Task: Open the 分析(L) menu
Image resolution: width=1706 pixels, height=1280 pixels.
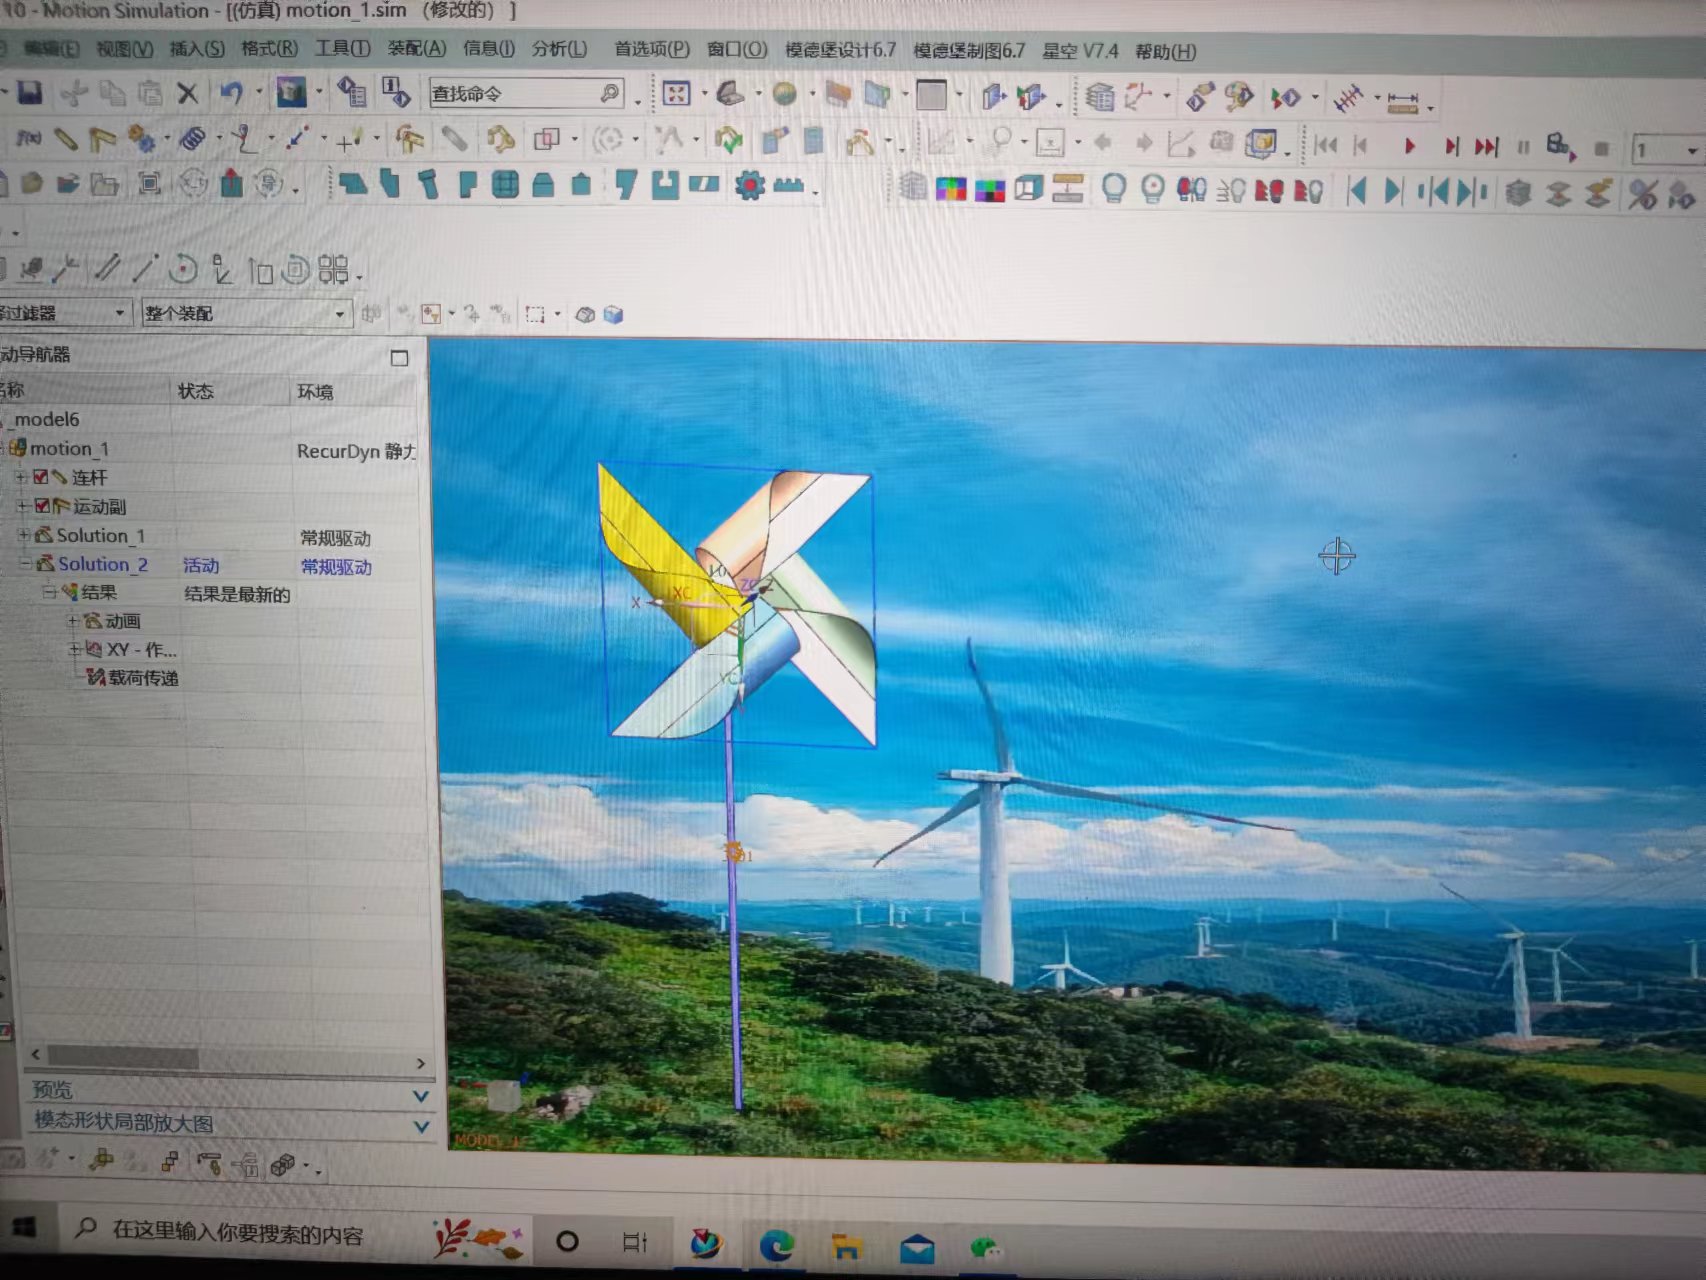Action: [559, 49]
